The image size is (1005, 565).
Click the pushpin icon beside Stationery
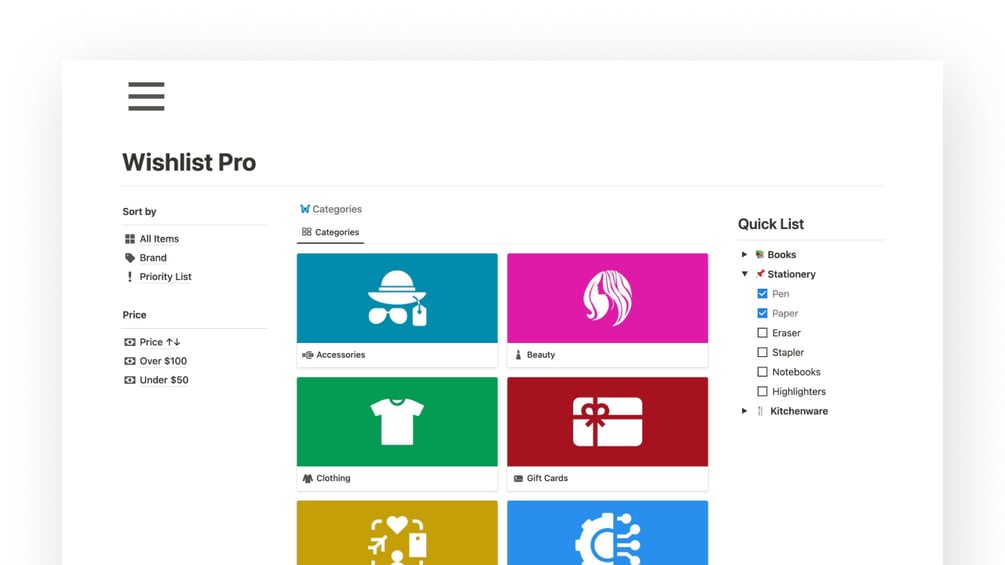[x=760, y=274]
